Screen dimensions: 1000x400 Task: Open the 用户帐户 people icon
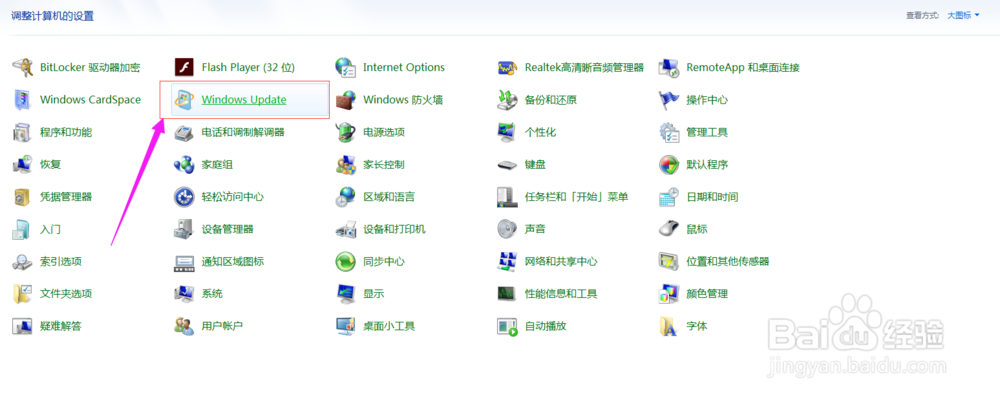184,326
